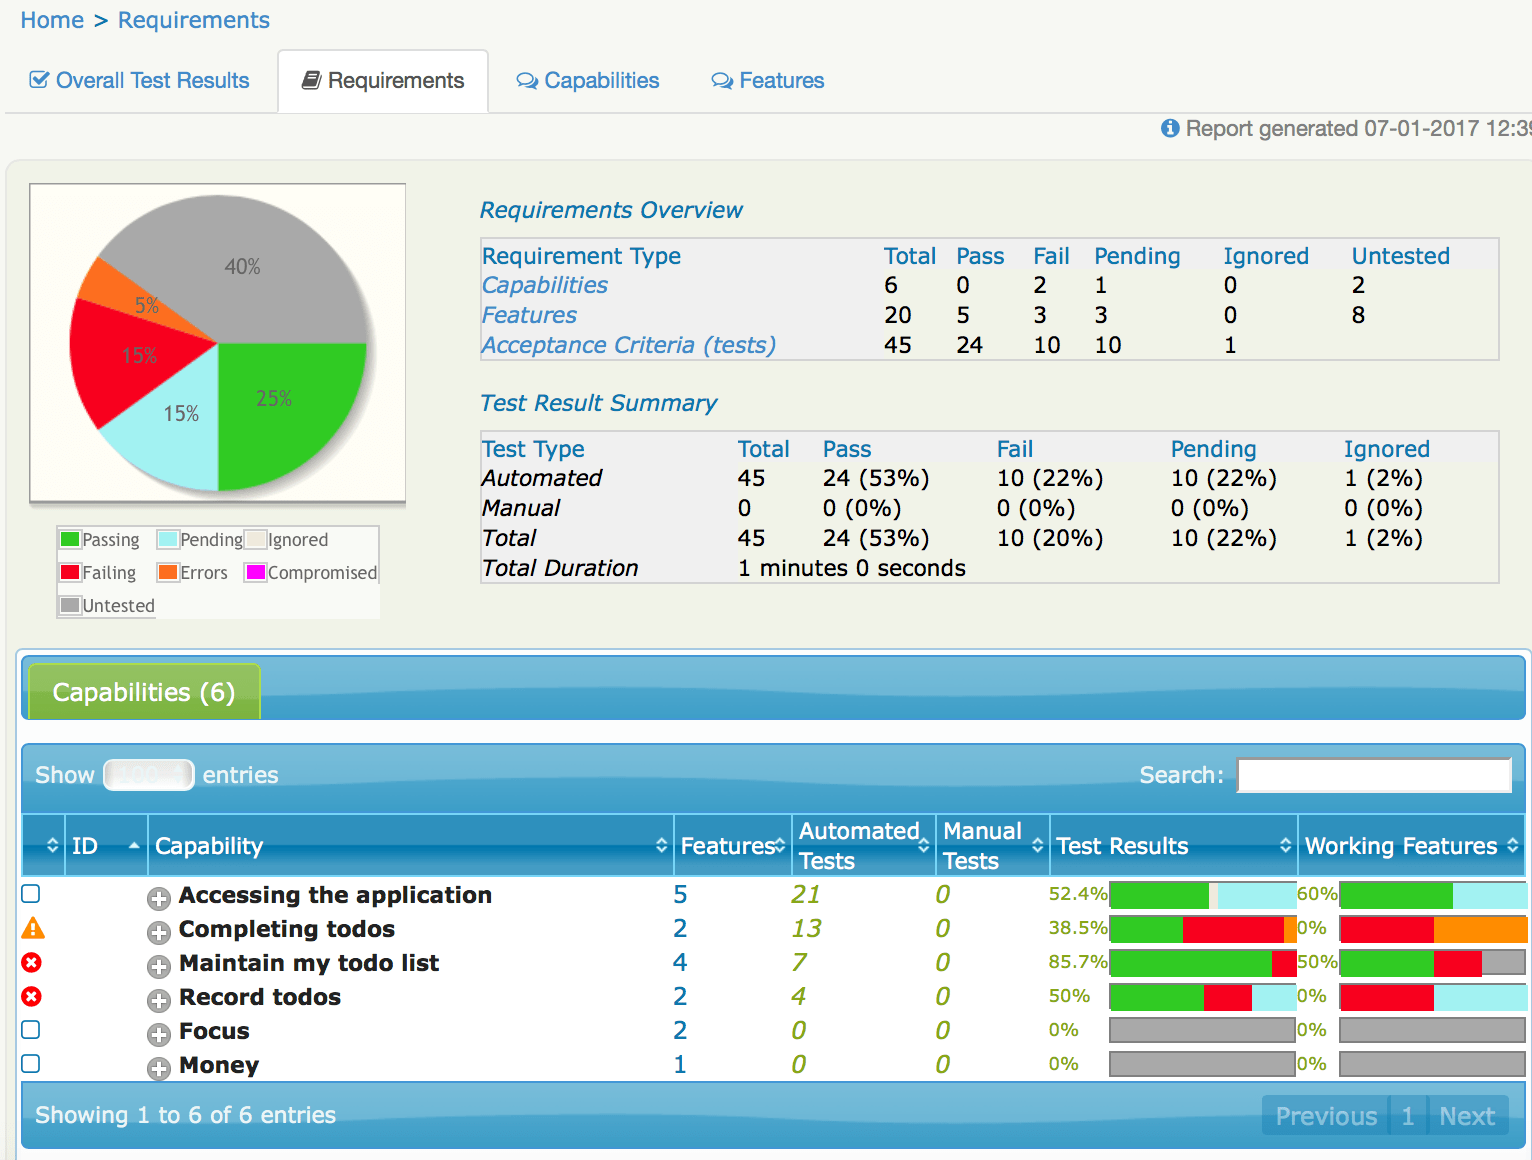Go to the Next page of entries
This screenshot has height=1160, width=1532.
click(1466, 1116)
